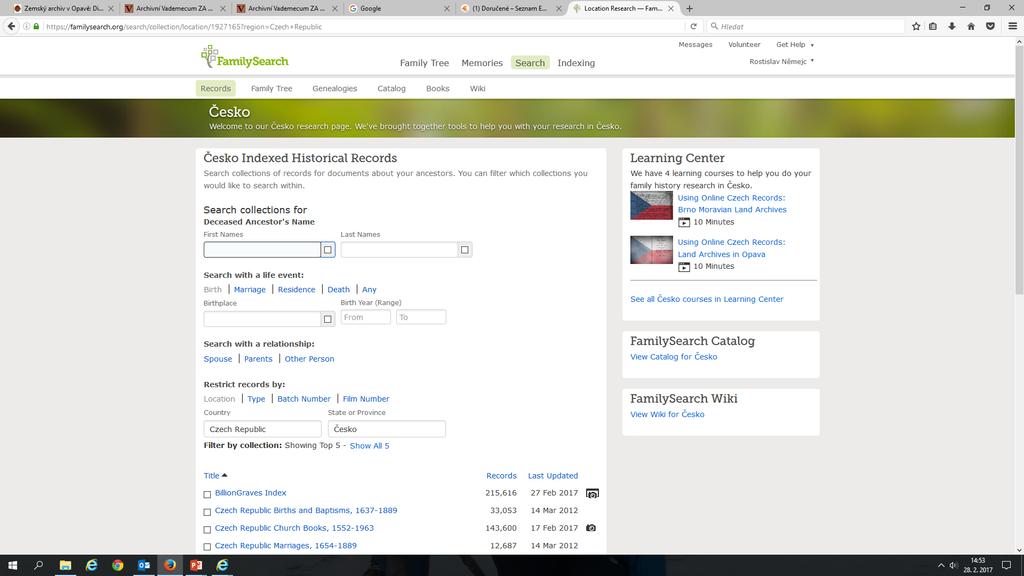Play the Land Archives in Opava video icon

coord(684,266)
